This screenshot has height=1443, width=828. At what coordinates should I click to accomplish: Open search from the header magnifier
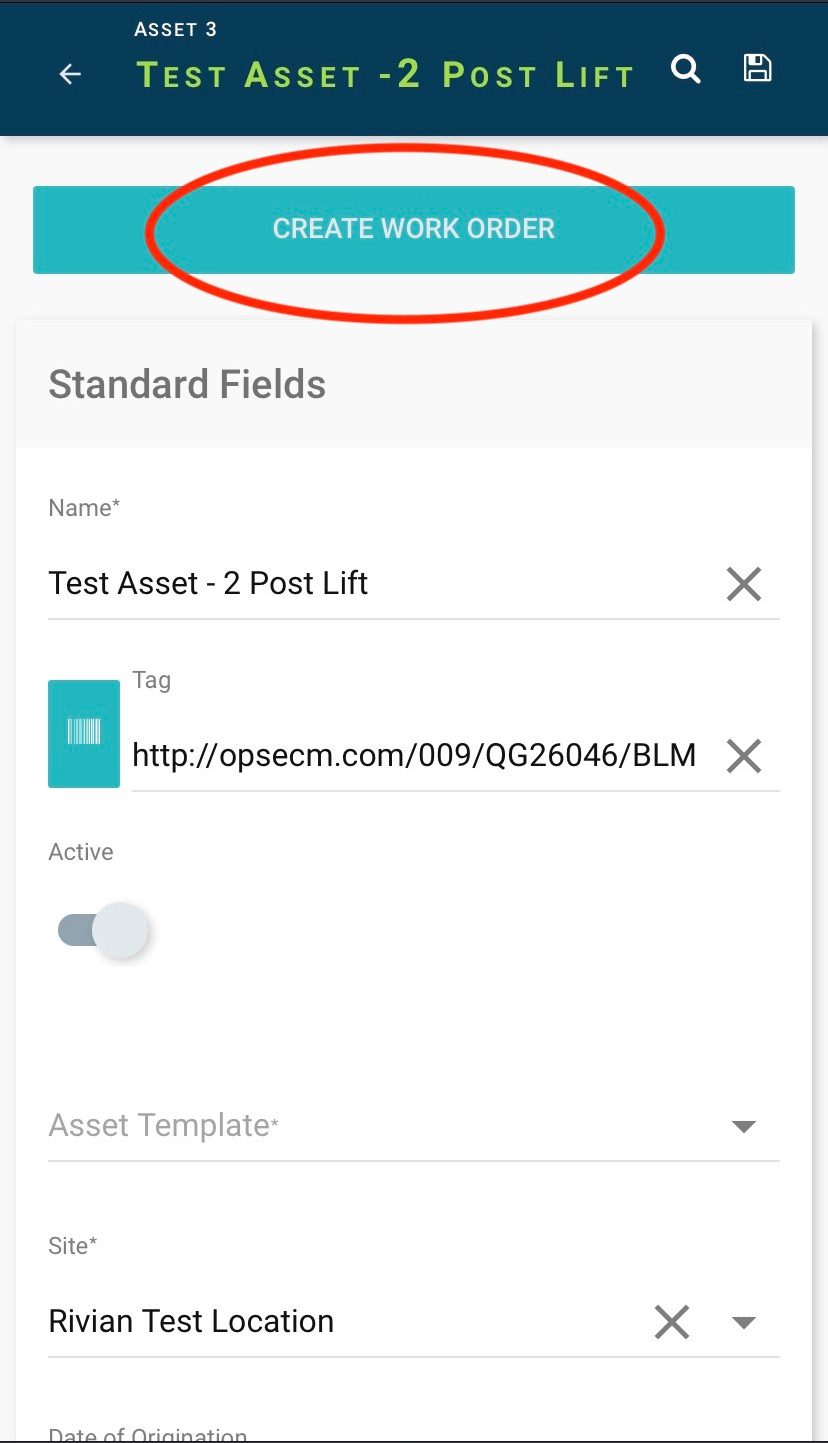(x=685, y=70)
